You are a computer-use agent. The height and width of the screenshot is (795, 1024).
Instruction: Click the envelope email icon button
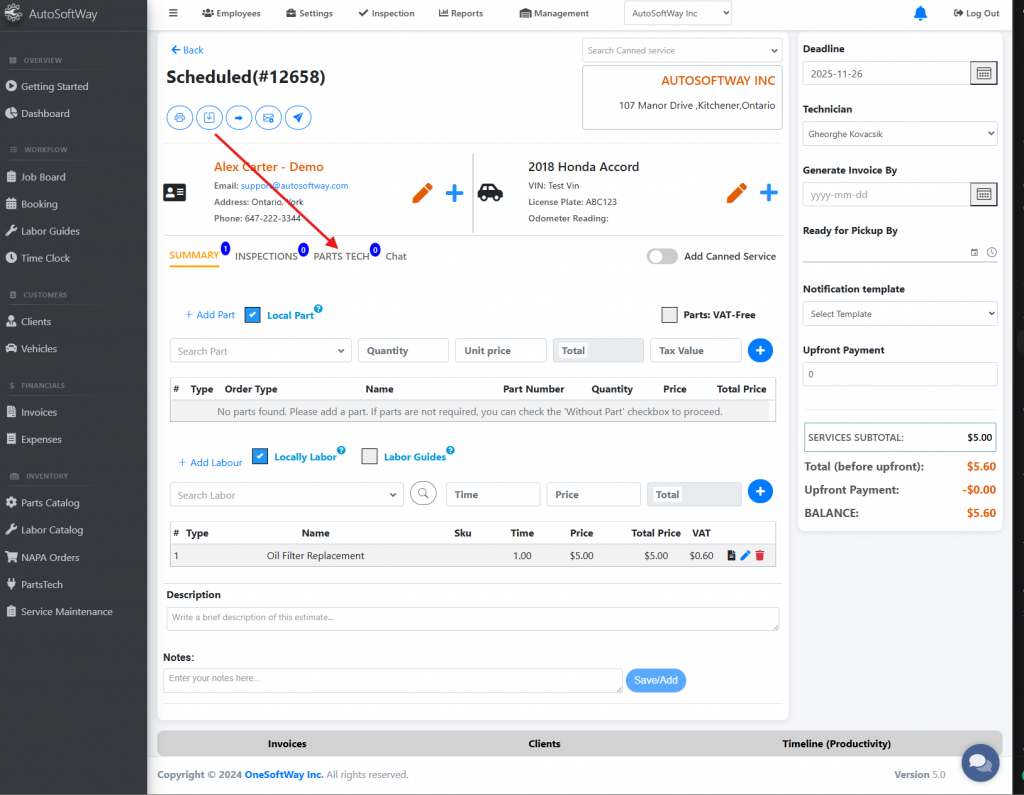tap(268, 118)
